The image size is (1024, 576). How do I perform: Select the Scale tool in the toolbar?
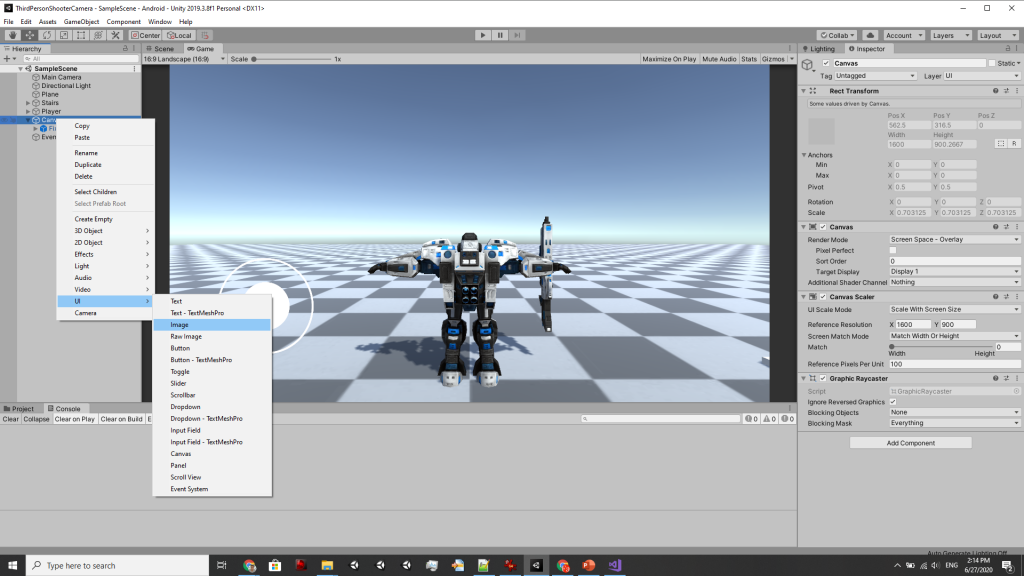64,35
